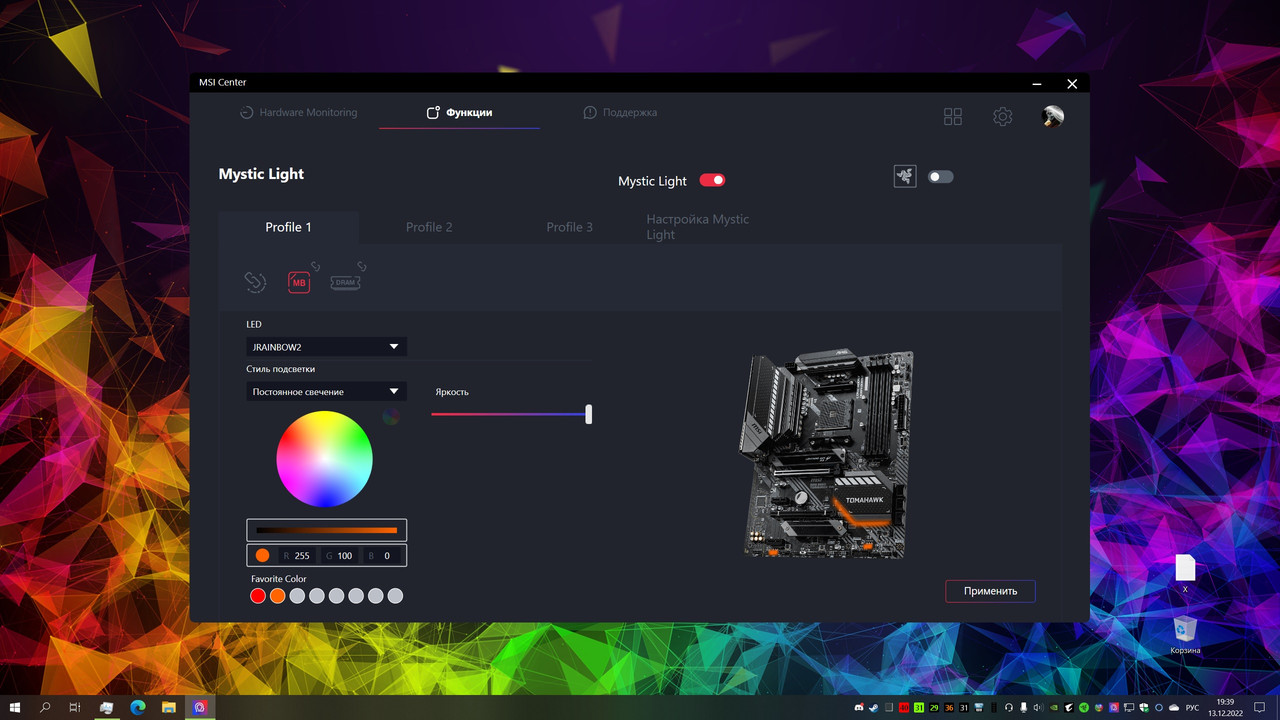Select the orange favorite color
This screenshot has height=720, width=1280.
[278, 596]
